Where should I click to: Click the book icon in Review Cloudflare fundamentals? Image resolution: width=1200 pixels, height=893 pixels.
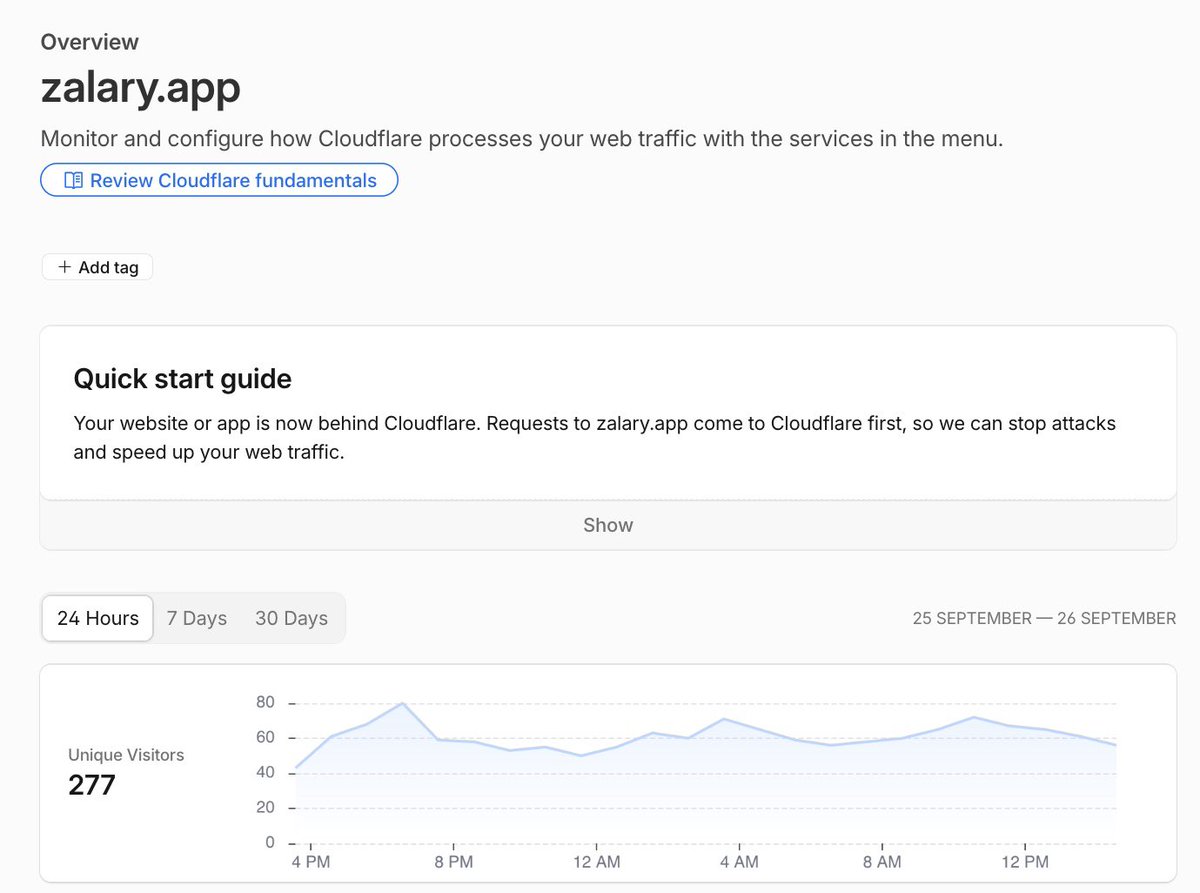[x=73, y=181]
